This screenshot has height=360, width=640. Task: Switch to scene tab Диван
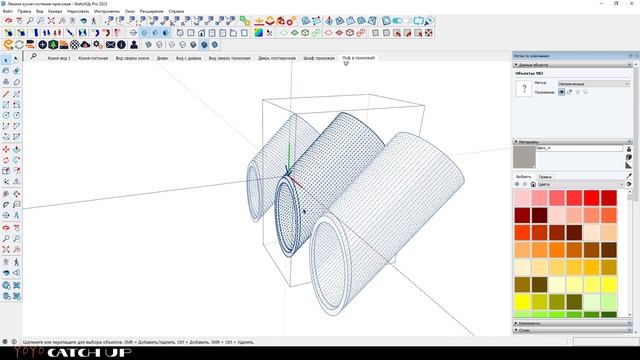click(162, 58)
